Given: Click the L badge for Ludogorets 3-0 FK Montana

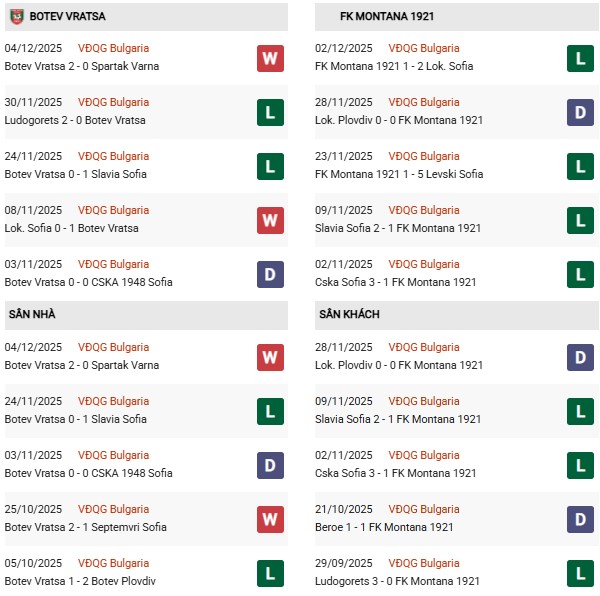Looking at the screenshot, I should pos(580,573).
